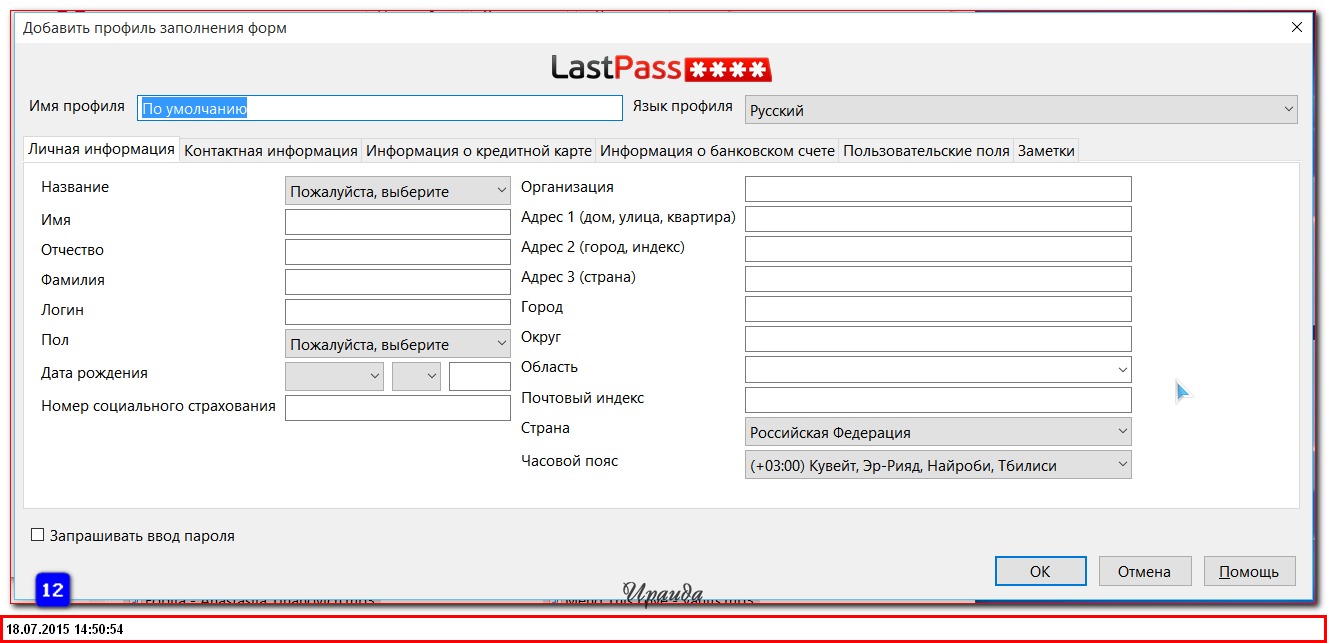The image size is (1327, 643).
Task: Click the "Отчество" middle name field
Action: point(398,252)
